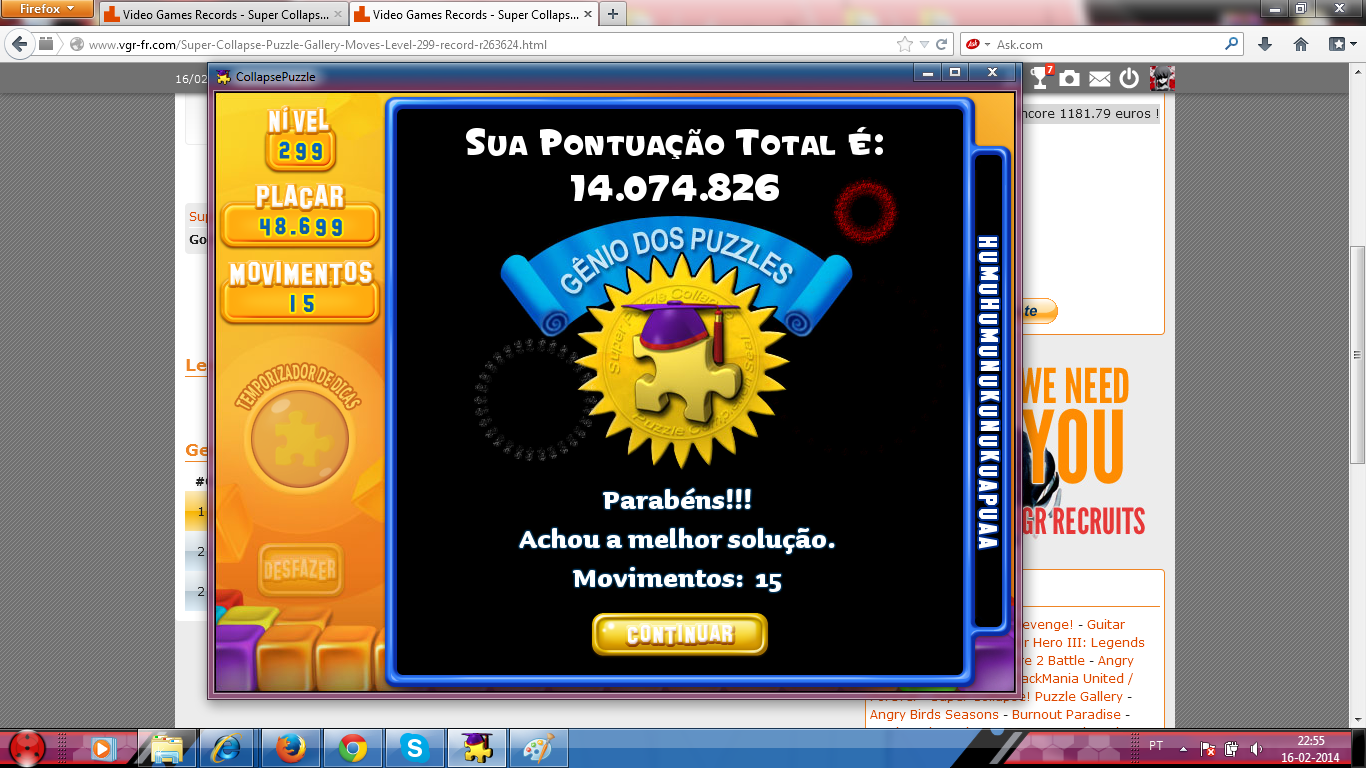This screenshot has width=1366, height=768.
Task: Open a new browser tab
Action: pos(612,14)
